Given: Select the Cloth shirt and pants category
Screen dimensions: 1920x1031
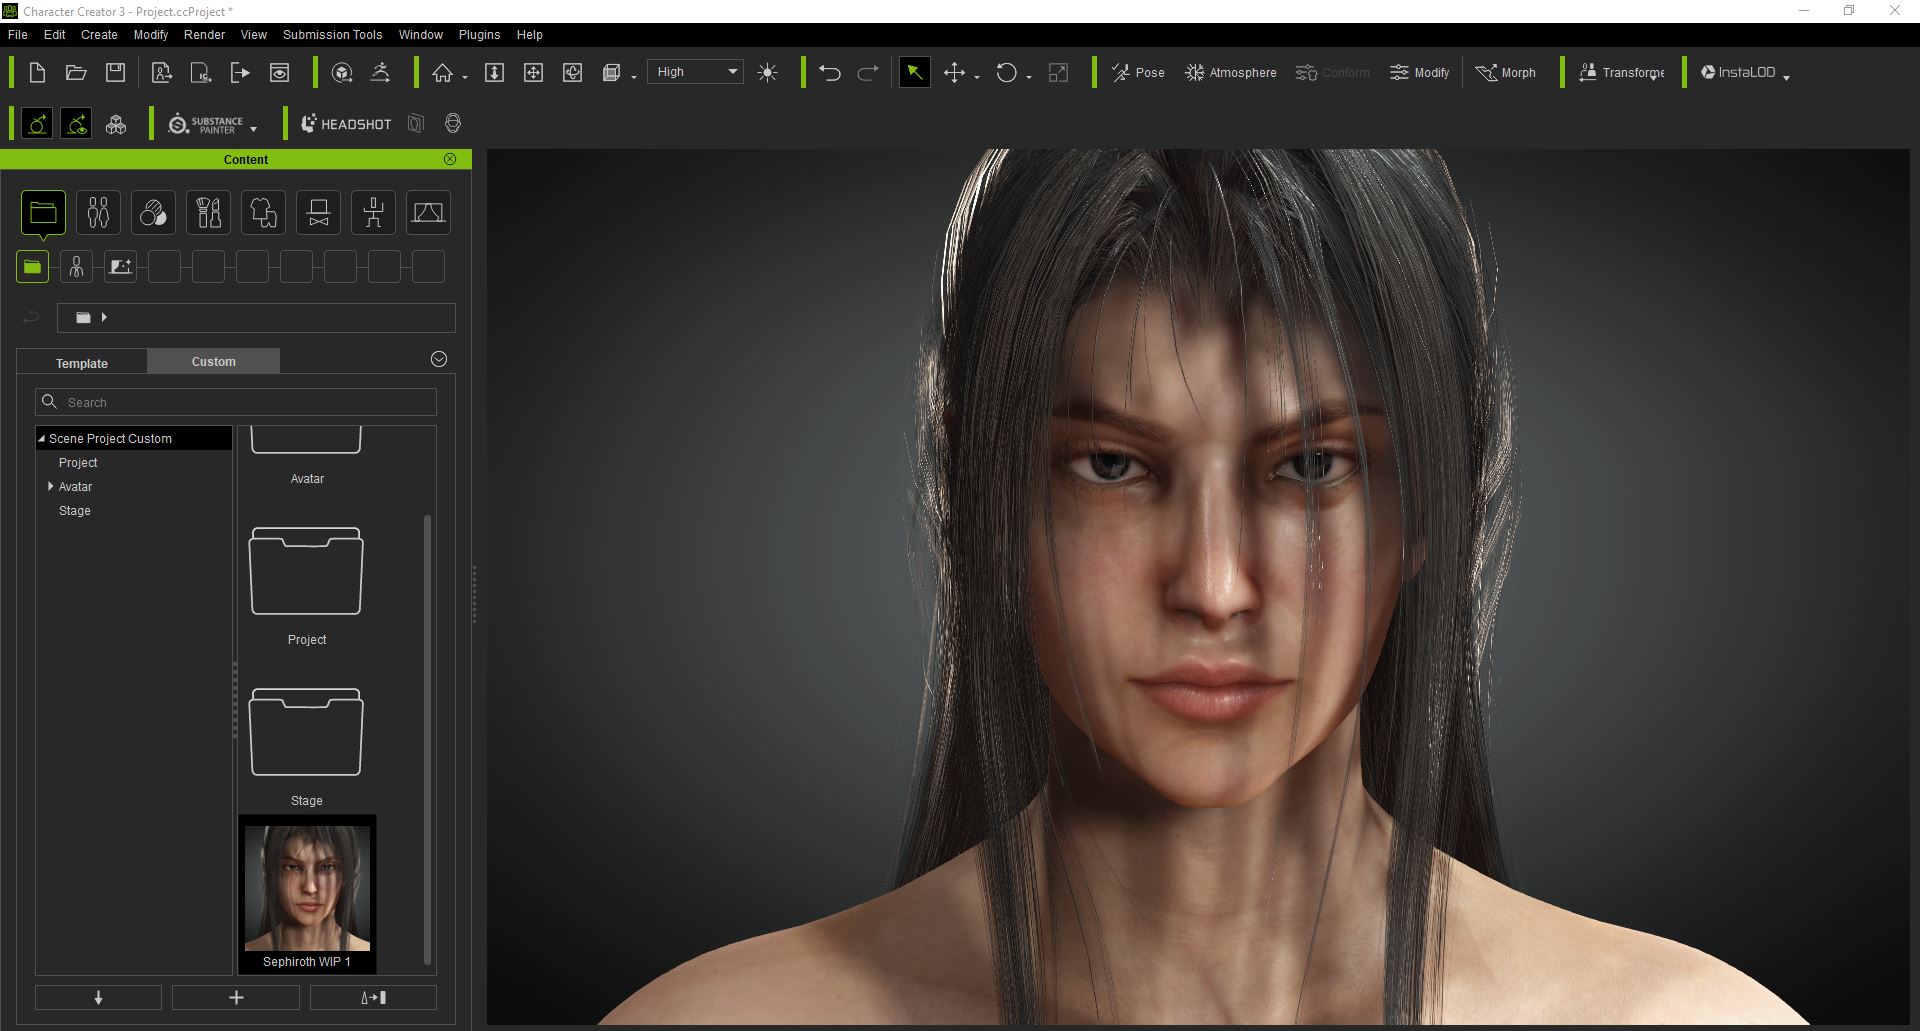Looking at the screenshot, I should [263, 213].
